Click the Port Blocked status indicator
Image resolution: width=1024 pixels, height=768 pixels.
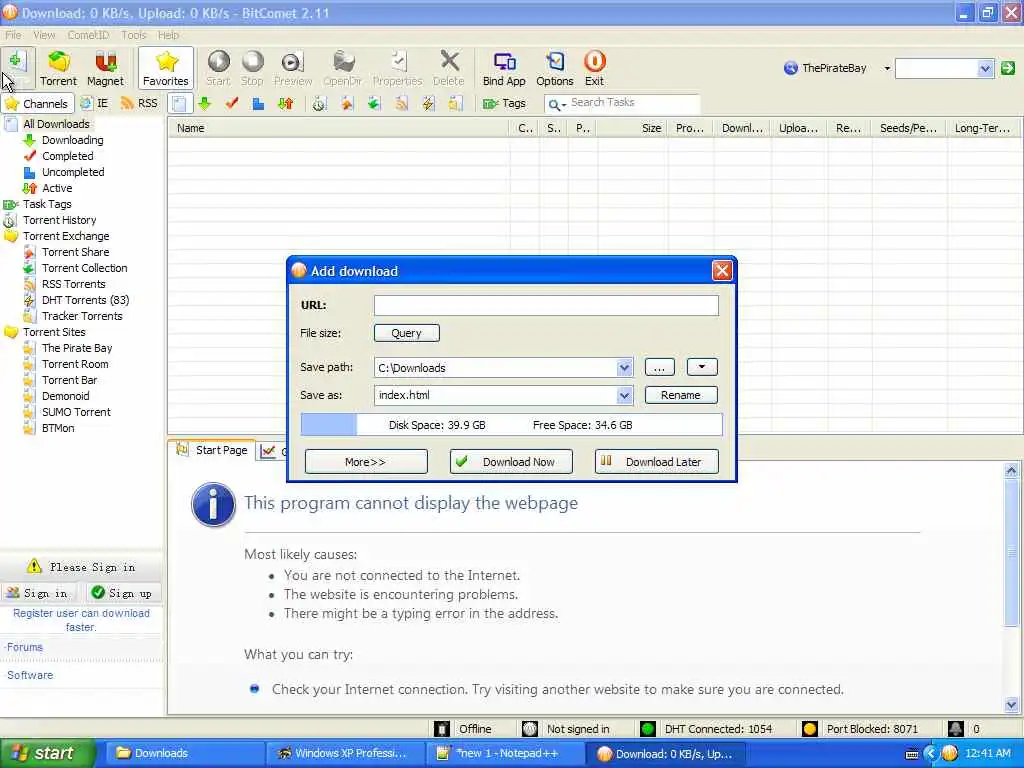pyautogui.click(x=860, y=729)
